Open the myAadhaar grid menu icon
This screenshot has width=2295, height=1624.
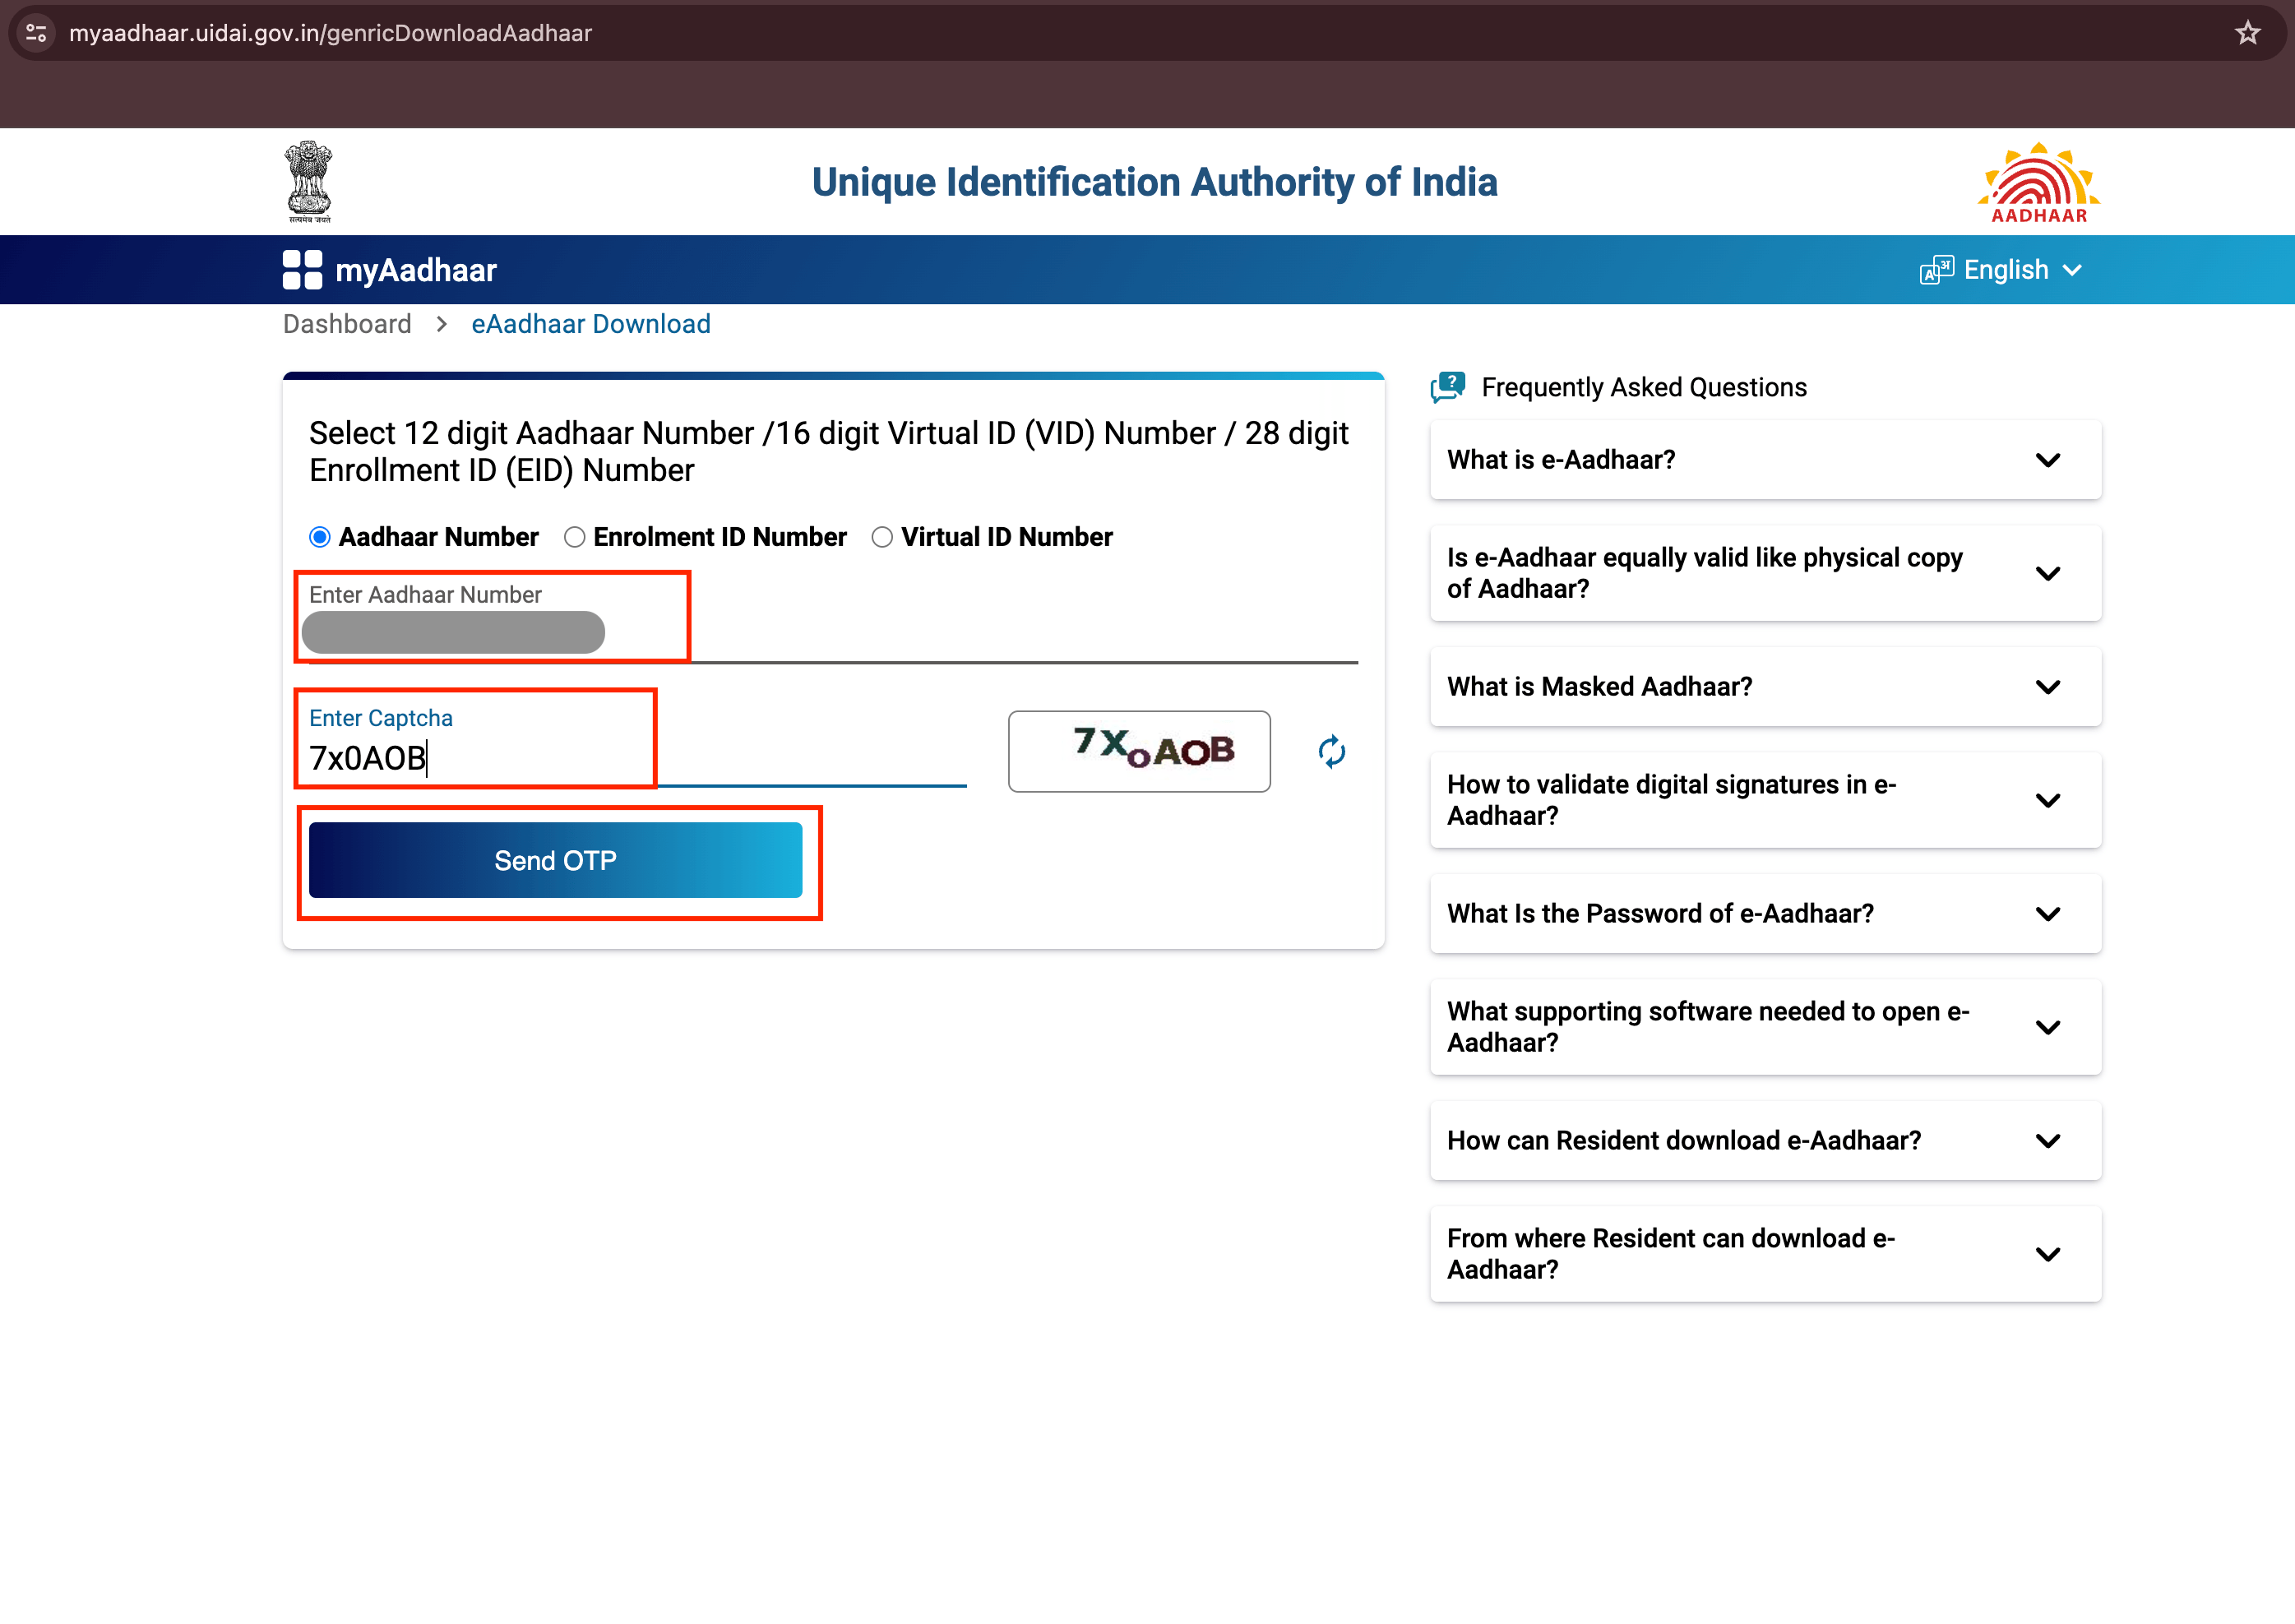(x=302, y=270)
